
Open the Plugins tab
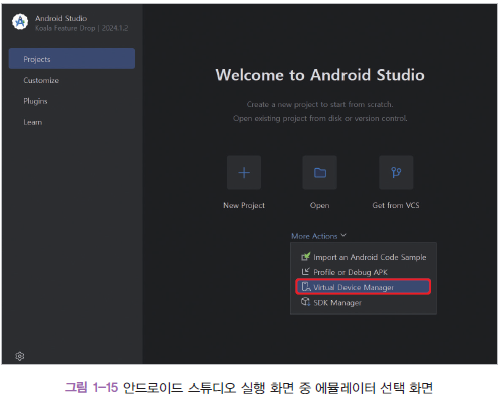pyautogui.click(x=35, y=101)
